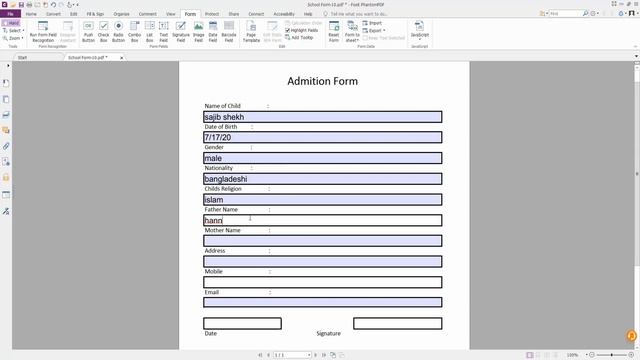Select the Push Button form field tool
The image size is (640, 360).
coord(88,31)
